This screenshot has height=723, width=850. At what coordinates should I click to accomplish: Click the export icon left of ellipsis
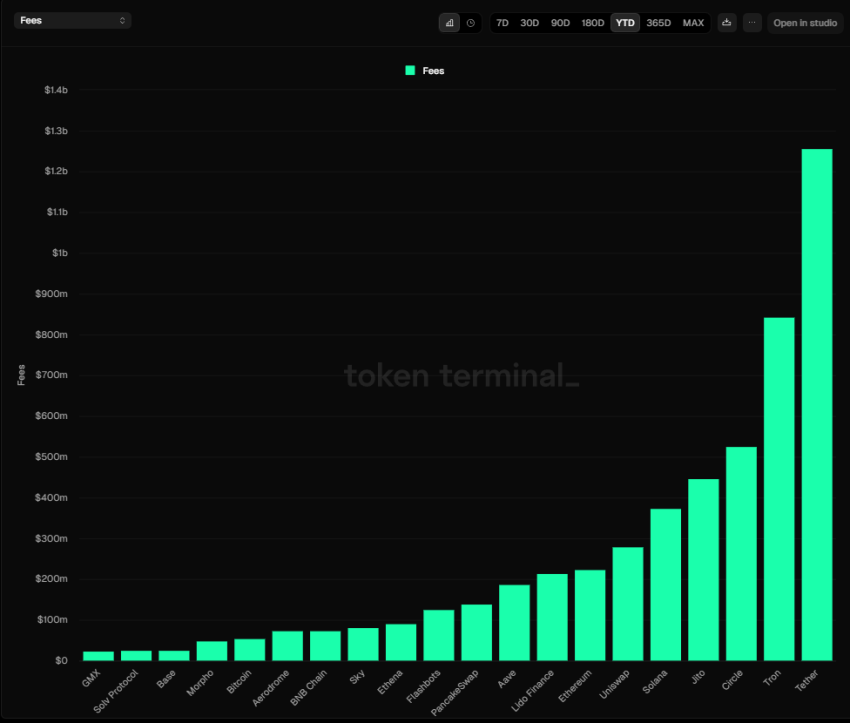(727, 22)
